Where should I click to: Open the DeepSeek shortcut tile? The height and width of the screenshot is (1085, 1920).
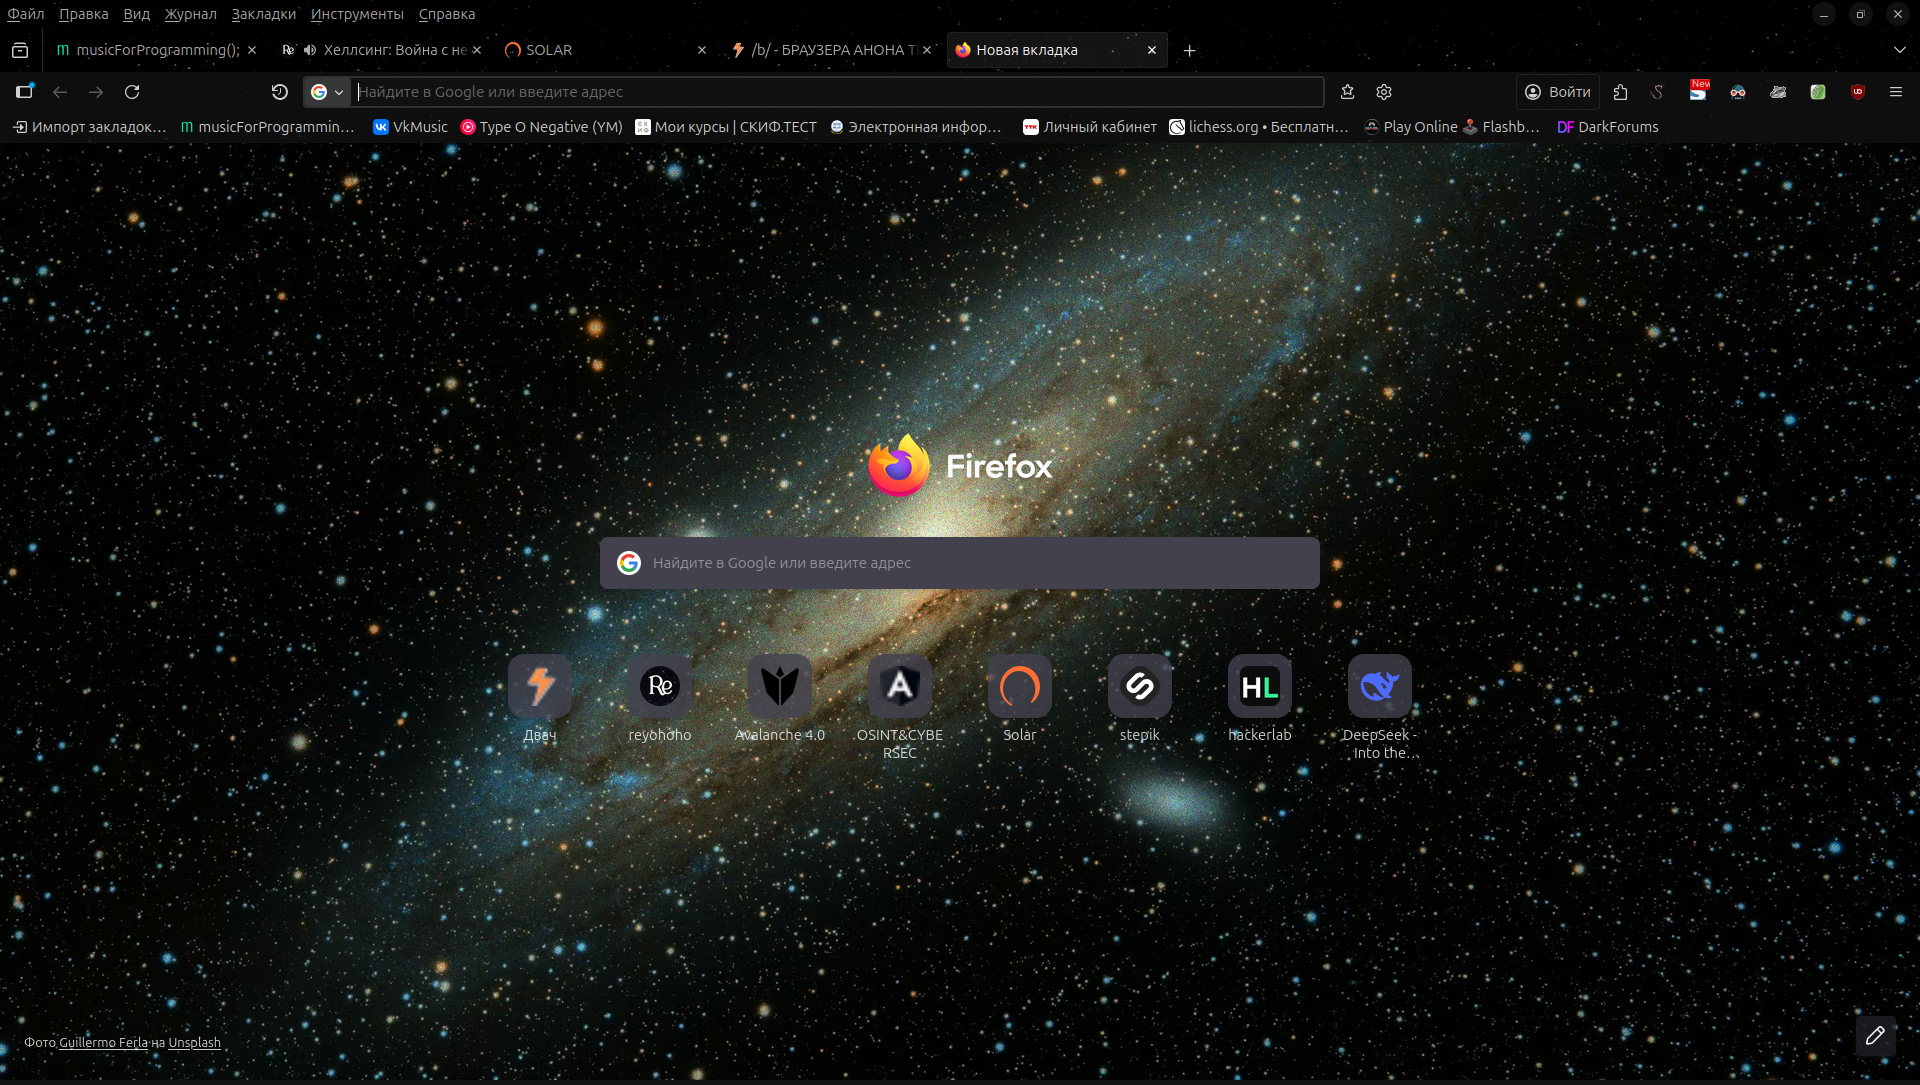click(x=1379, y=687)
